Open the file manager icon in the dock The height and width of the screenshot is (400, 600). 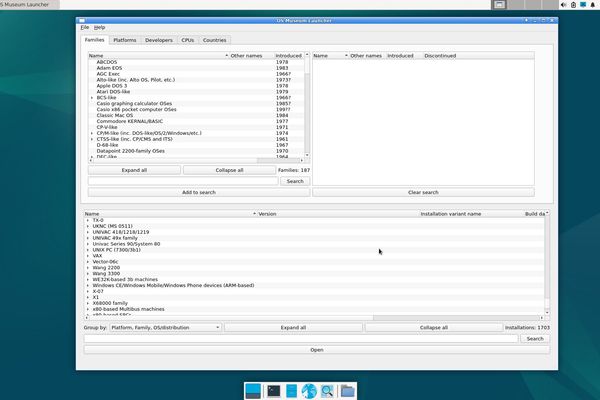(x=292, y=391)
